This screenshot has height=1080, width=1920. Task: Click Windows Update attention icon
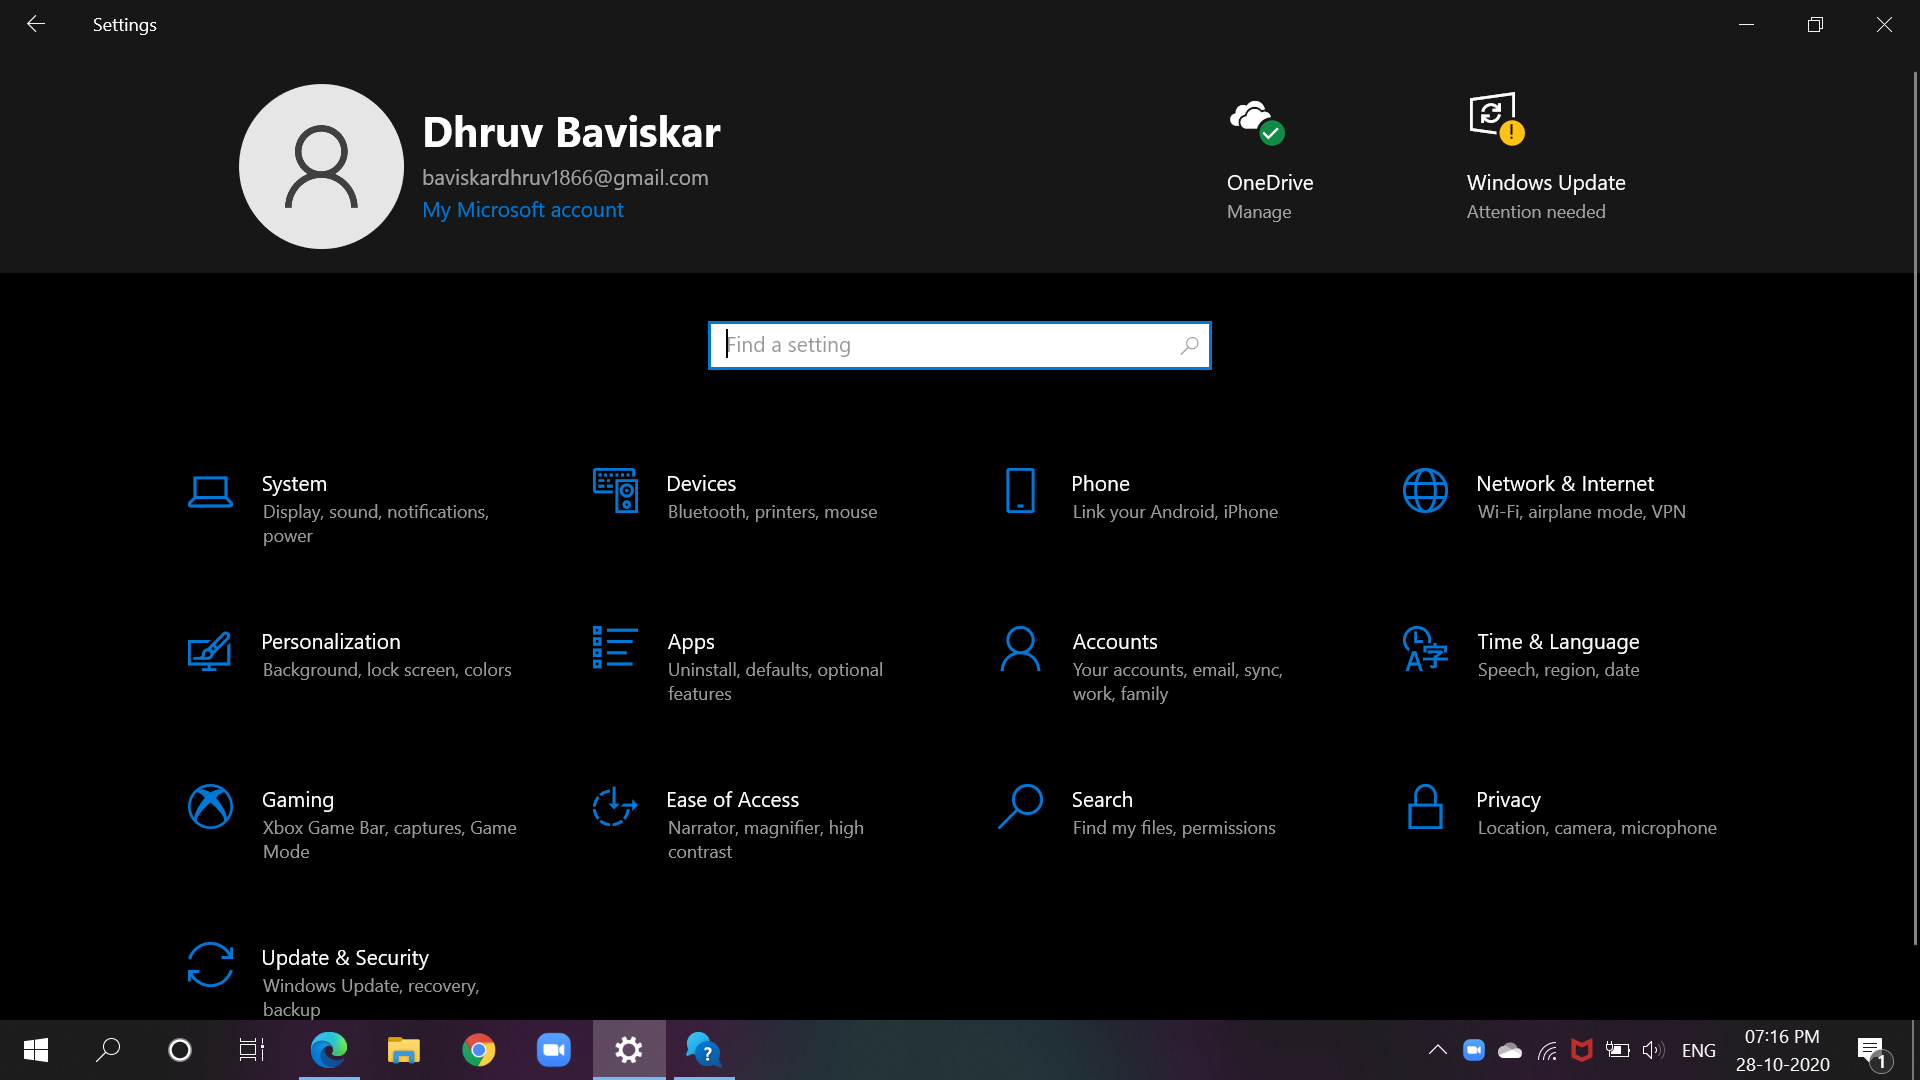pyautogui.click(x=1497, y=118)
